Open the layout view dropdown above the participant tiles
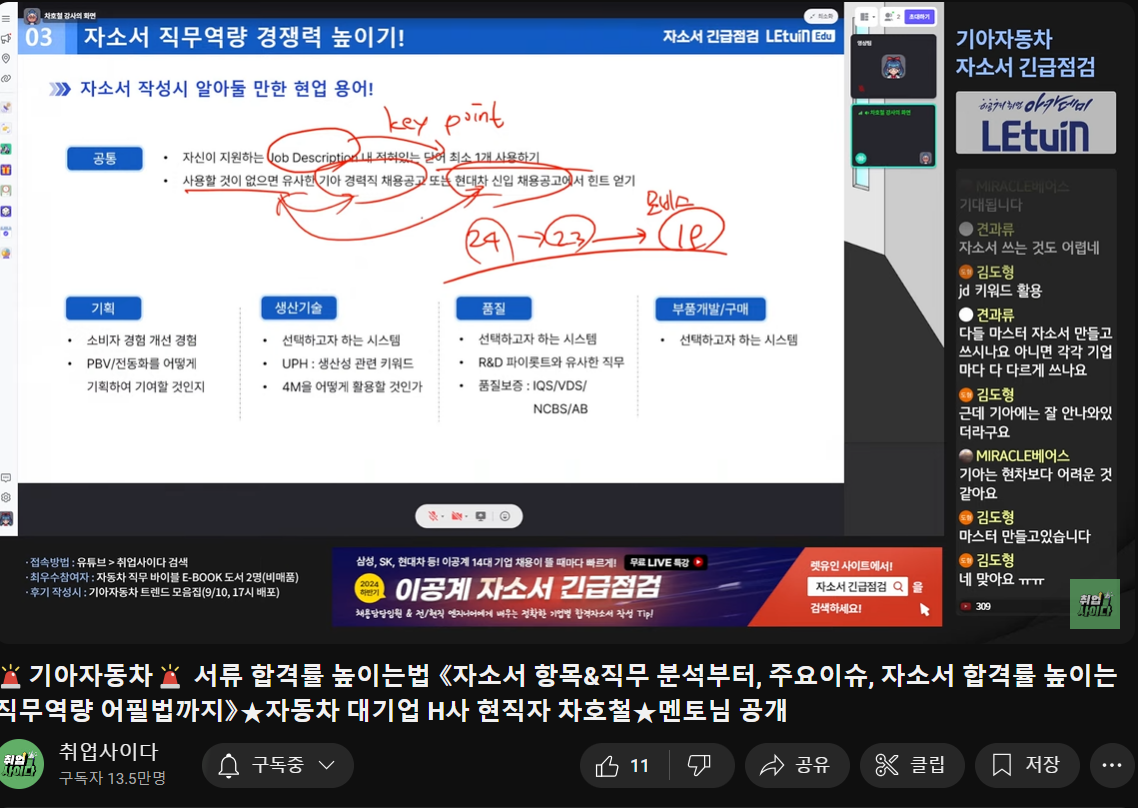 [x=867, y=17]
